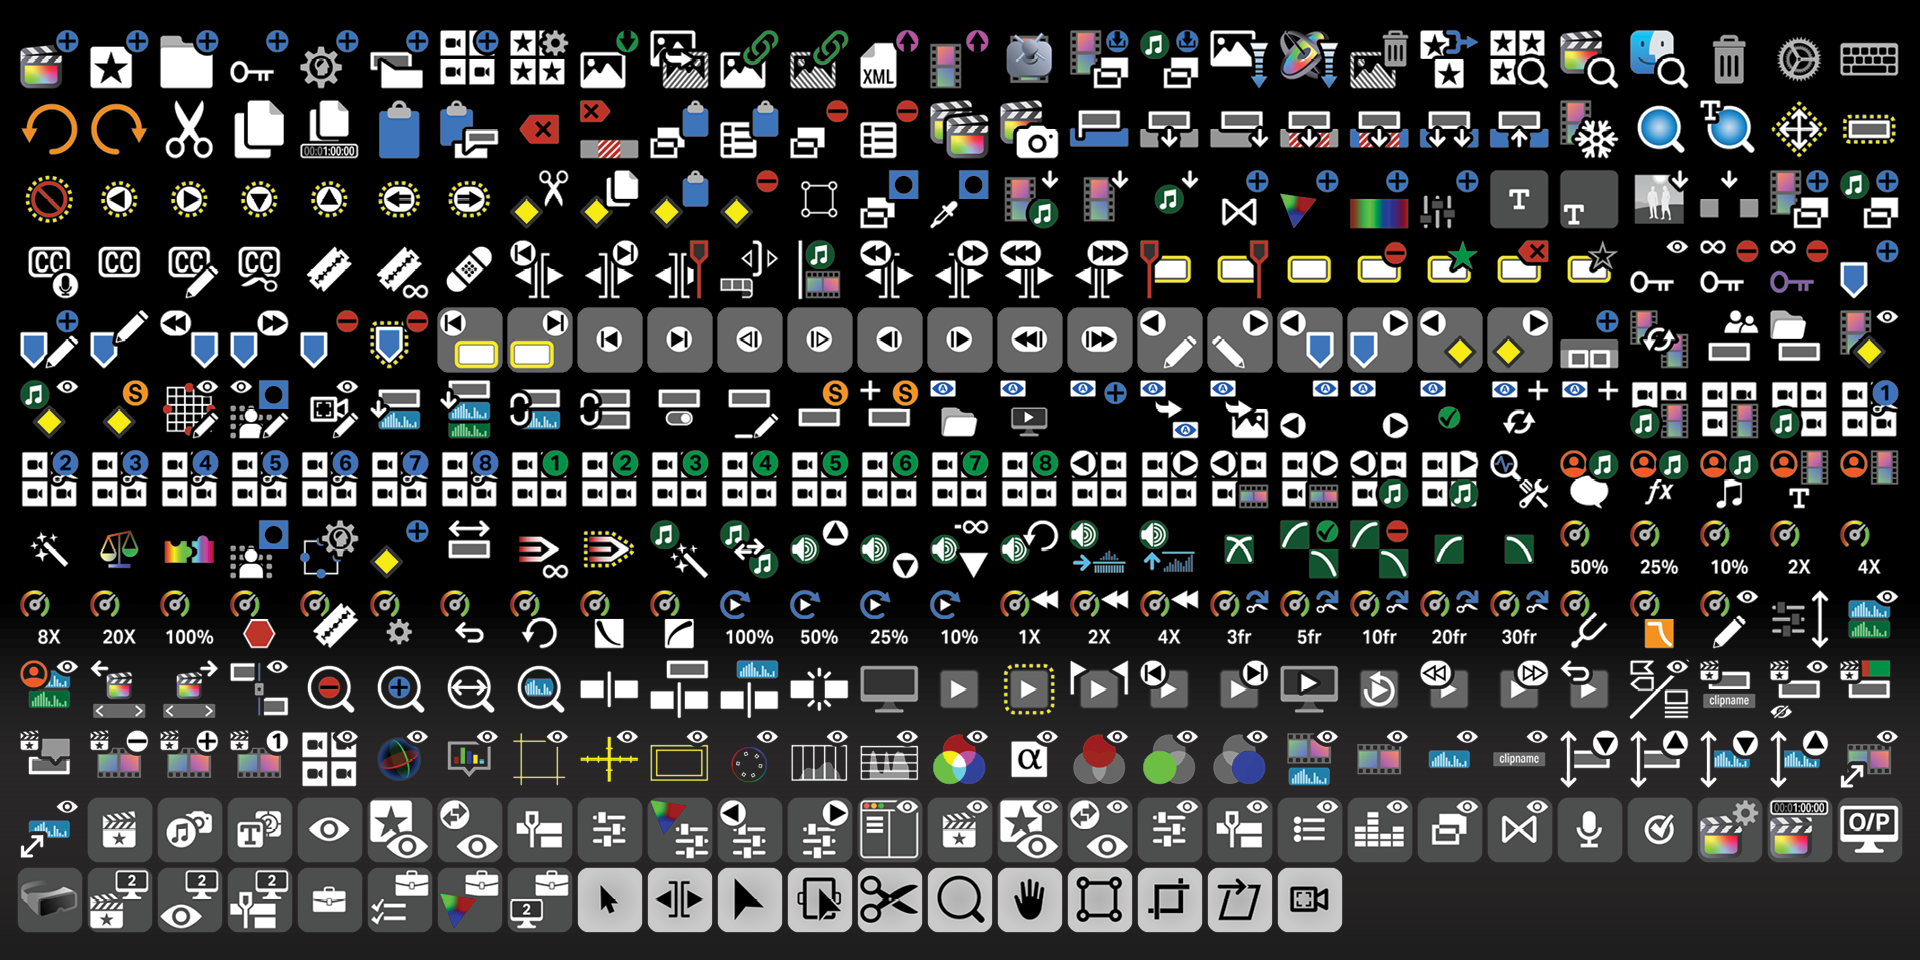The width and height of the screenshot is (1920, 960).
Task: Click the color spectrum gradient with plus
Action: coord(1380,202)
